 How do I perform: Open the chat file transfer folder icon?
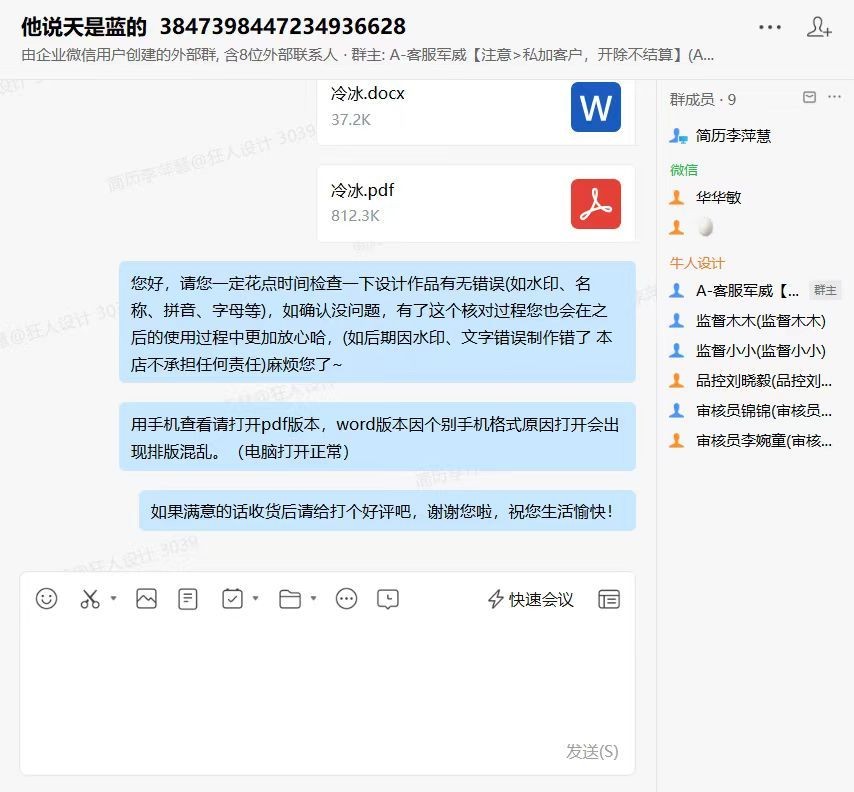point(292,599)
